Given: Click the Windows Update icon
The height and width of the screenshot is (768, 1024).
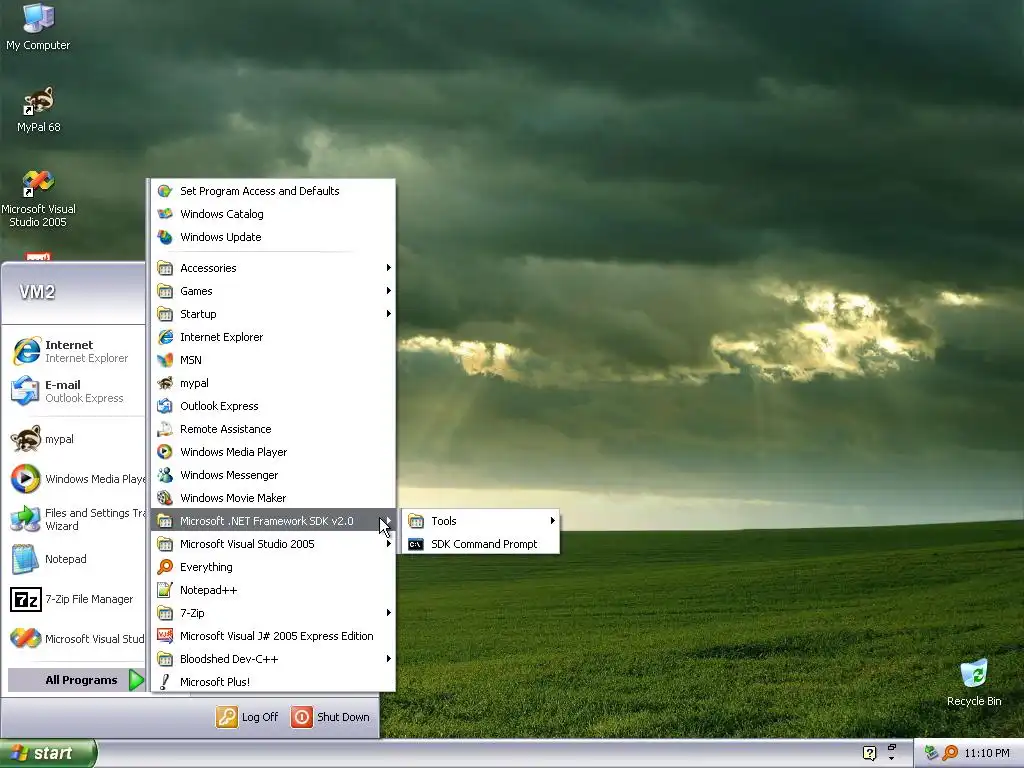Looking at the screenshot, I should coord(165,237).
